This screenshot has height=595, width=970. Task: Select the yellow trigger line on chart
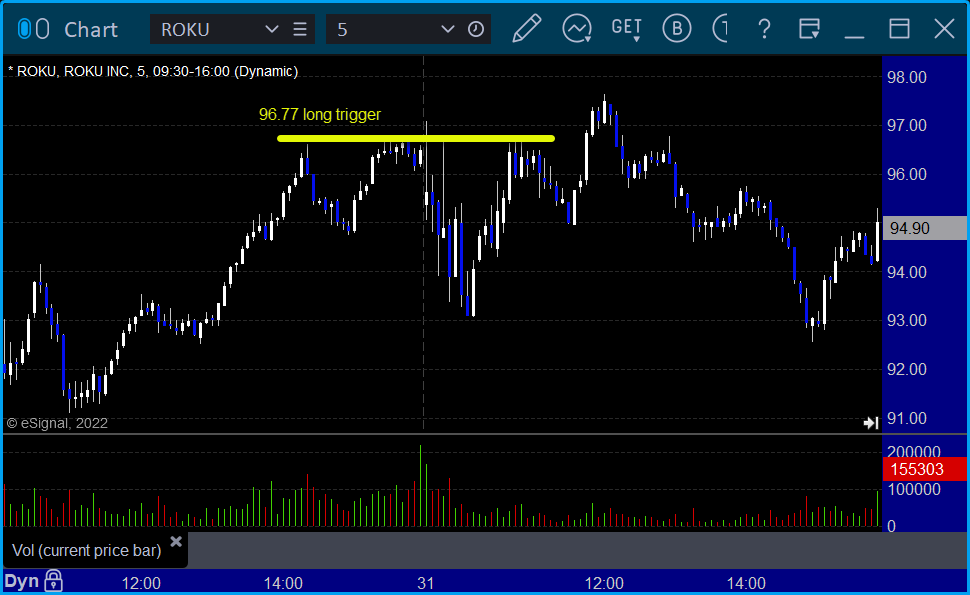416,139
